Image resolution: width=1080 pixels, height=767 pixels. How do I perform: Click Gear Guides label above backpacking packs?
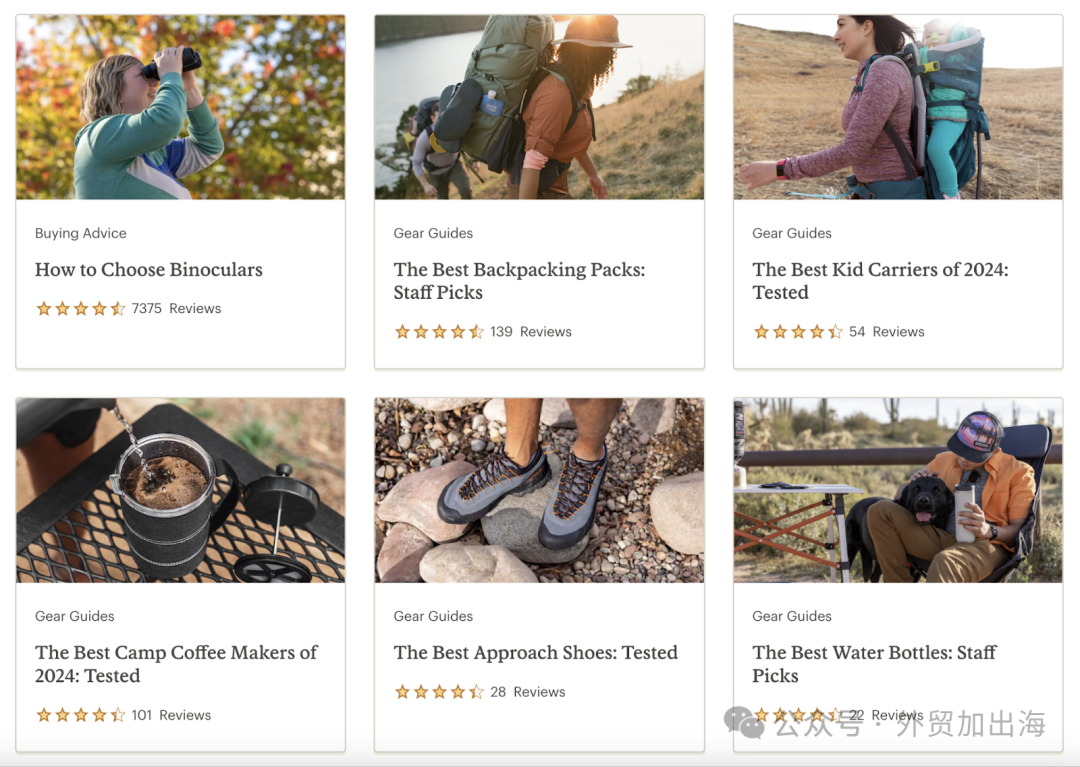coord(433,233)
